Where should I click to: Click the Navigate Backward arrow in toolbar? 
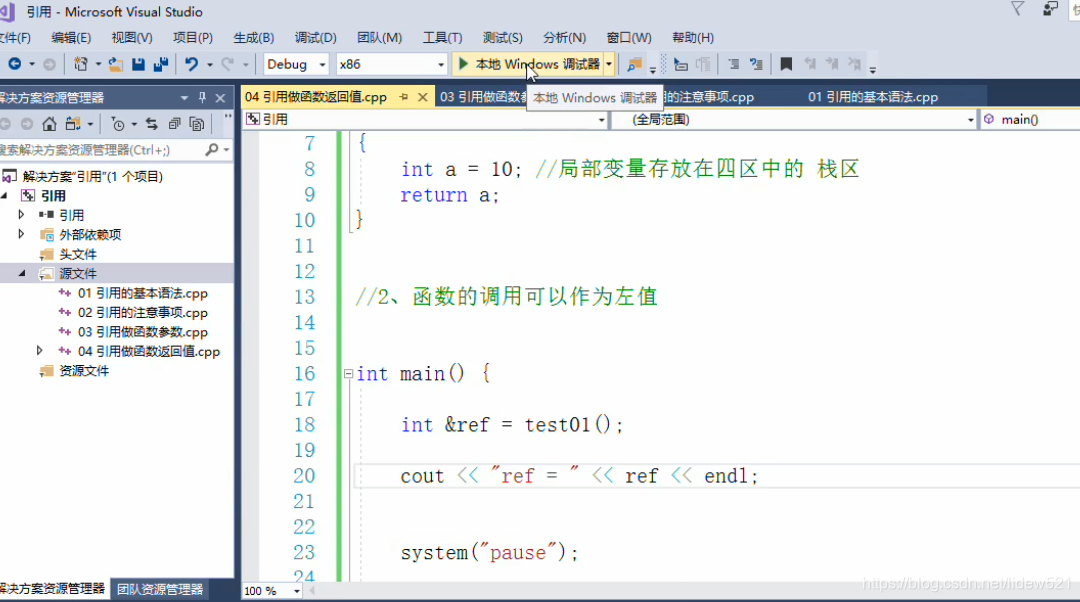pyautogui.click(x=14, y=64)
